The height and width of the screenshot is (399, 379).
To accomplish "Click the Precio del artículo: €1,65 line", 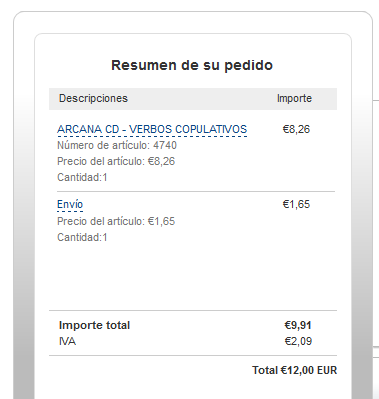I will [x=116, y=221].
